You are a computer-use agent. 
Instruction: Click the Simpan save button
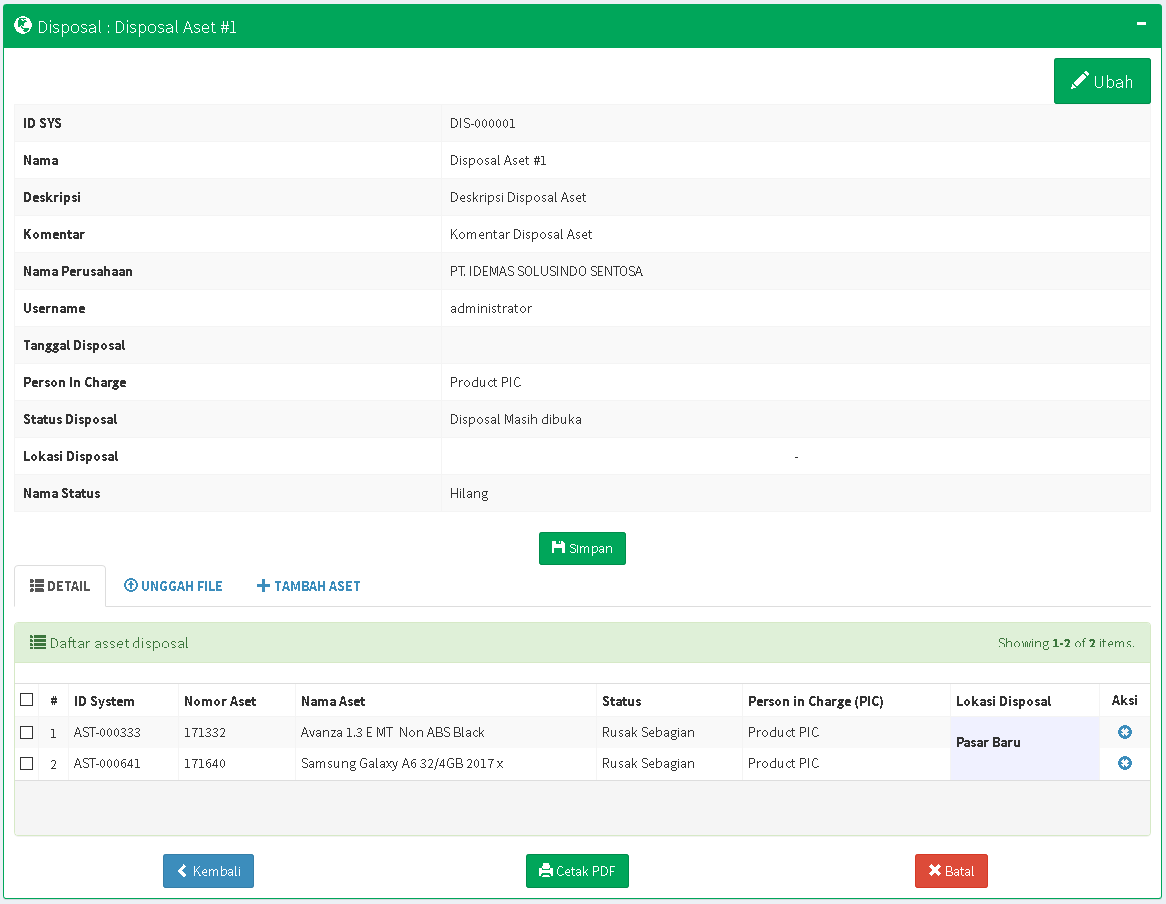click(582, 548)
